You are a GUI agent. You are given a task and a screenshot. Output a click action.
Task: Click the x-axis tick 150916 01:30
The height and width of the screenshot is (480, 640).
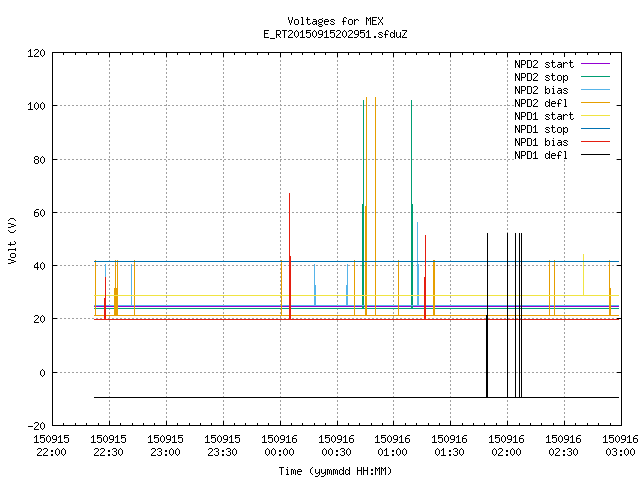(x=450, y=446)
